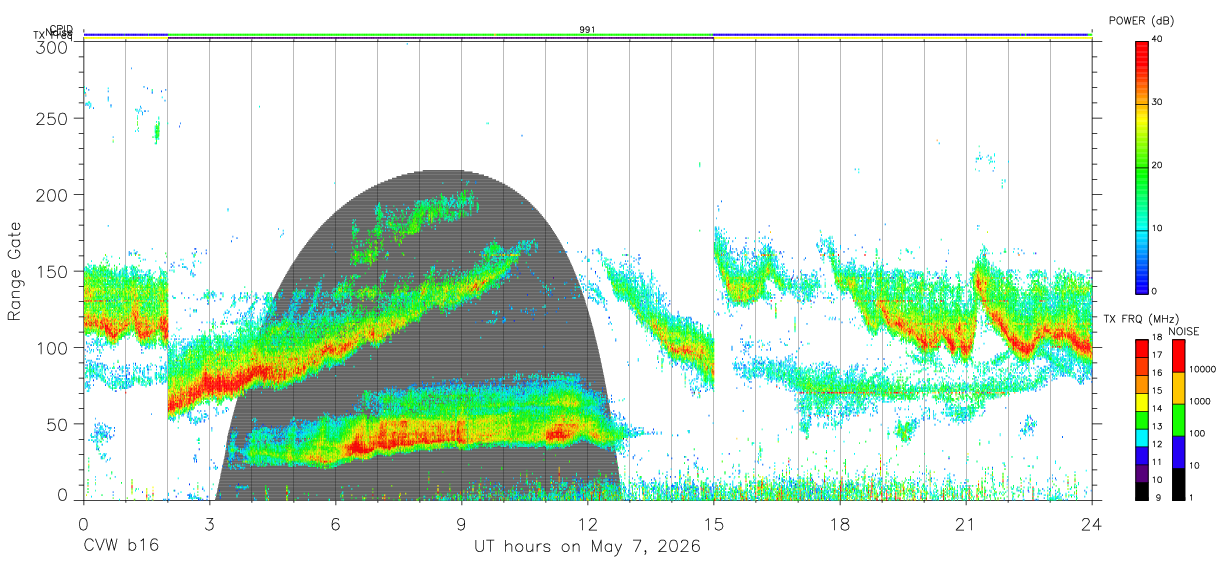Click the 16 label on TX FRQ scale

[x=1157, y=373]
